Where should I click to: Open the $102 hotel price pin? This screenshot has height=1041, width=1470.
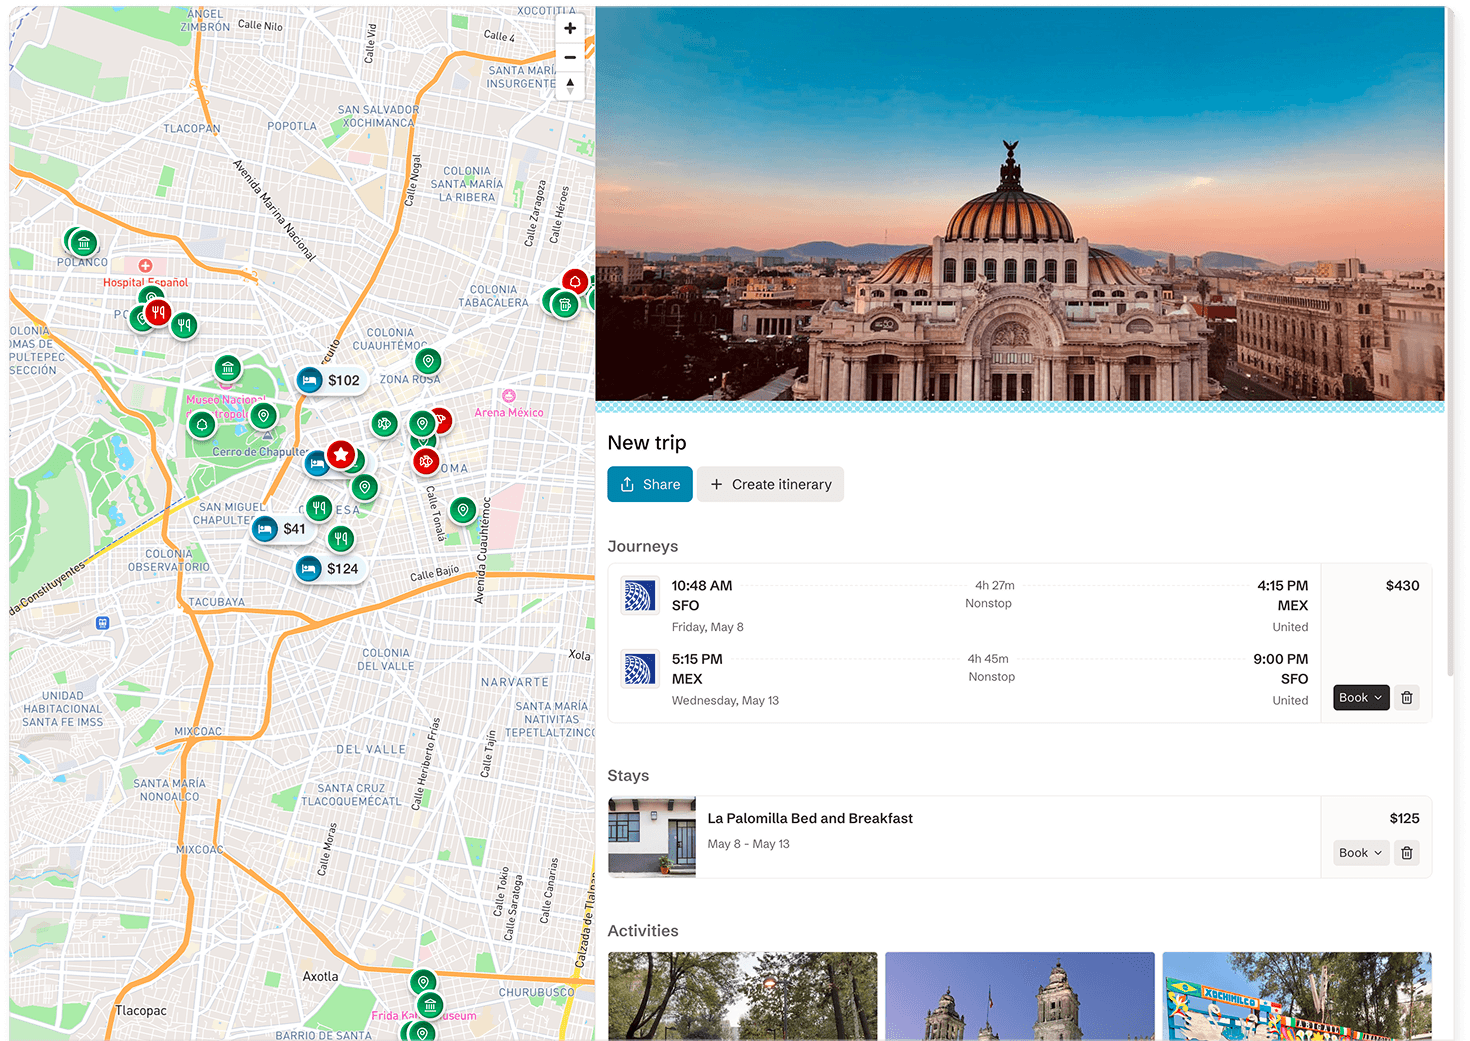pos(331,380)
